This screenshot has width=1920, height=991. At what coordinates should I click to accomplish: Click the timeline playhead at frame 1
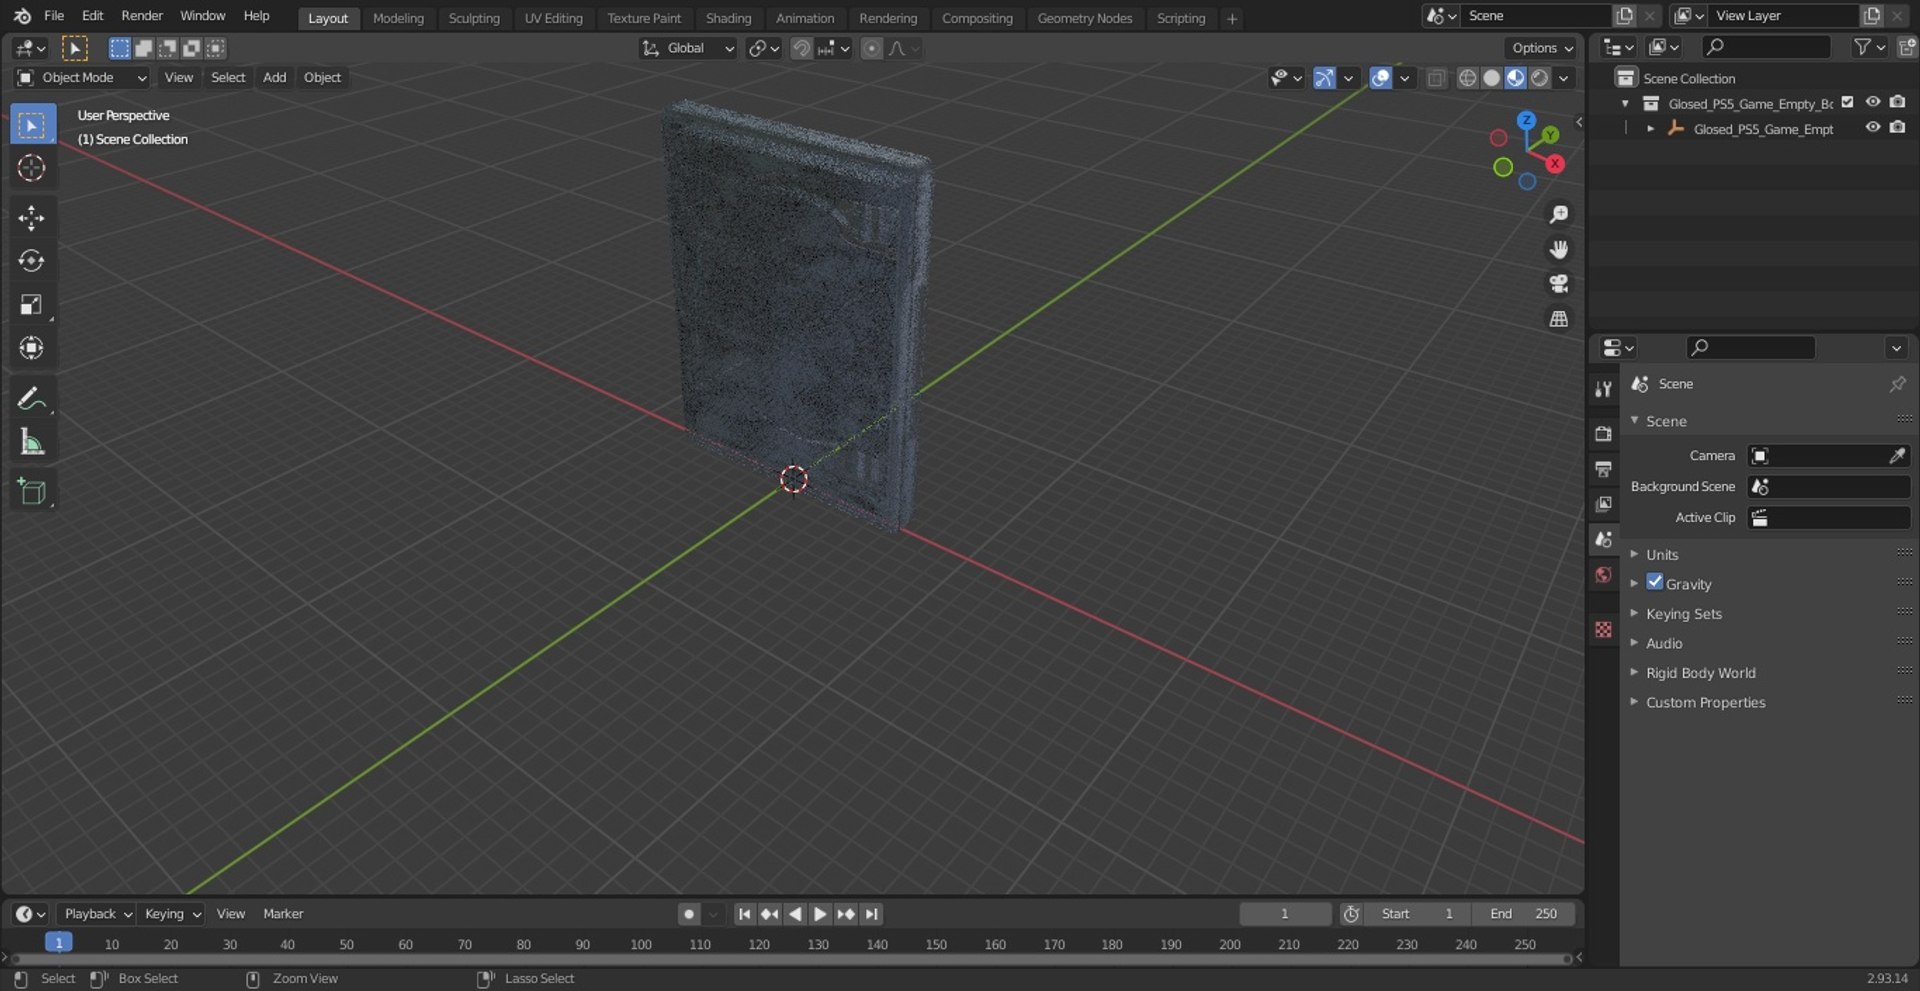coord(59,943)
